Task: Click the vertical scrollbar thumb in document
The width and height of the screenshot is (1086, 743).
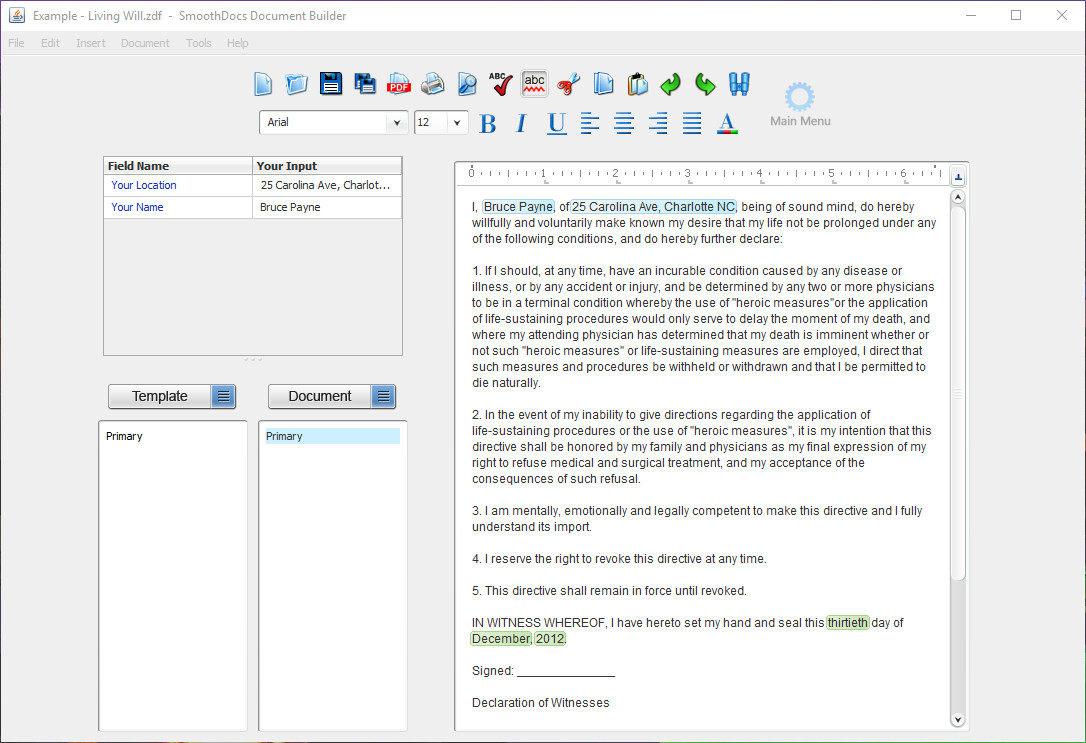Action: click(958, 393)
